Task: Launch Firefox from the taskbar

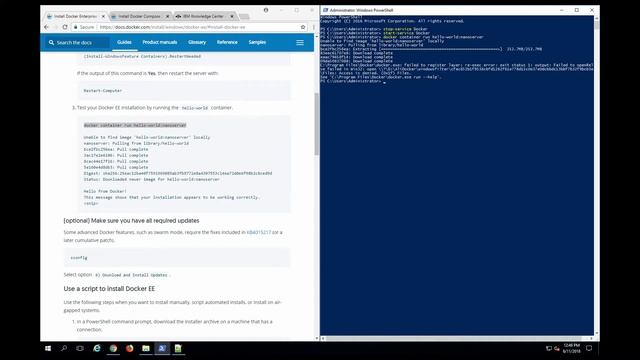Action: point(129,349)
